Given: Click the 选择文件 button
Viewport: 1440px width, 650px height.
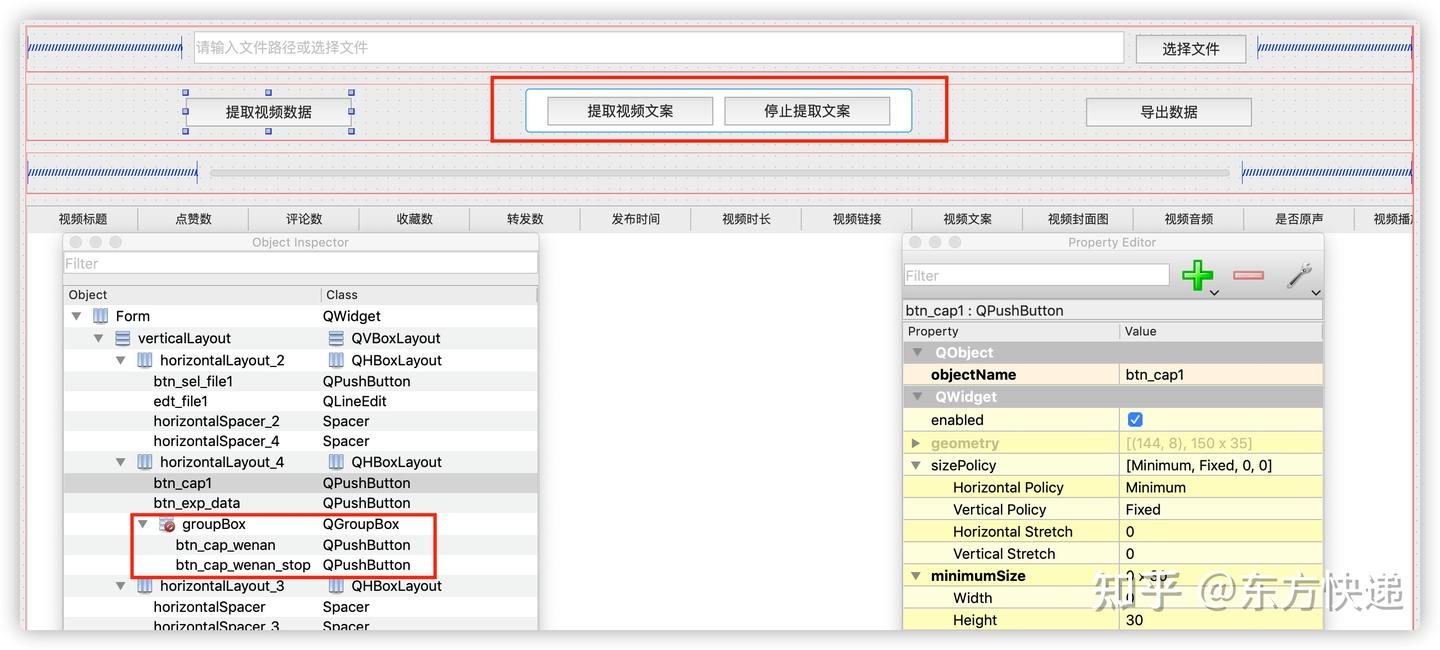Looking at the screenshot, I should point(1190,47).
